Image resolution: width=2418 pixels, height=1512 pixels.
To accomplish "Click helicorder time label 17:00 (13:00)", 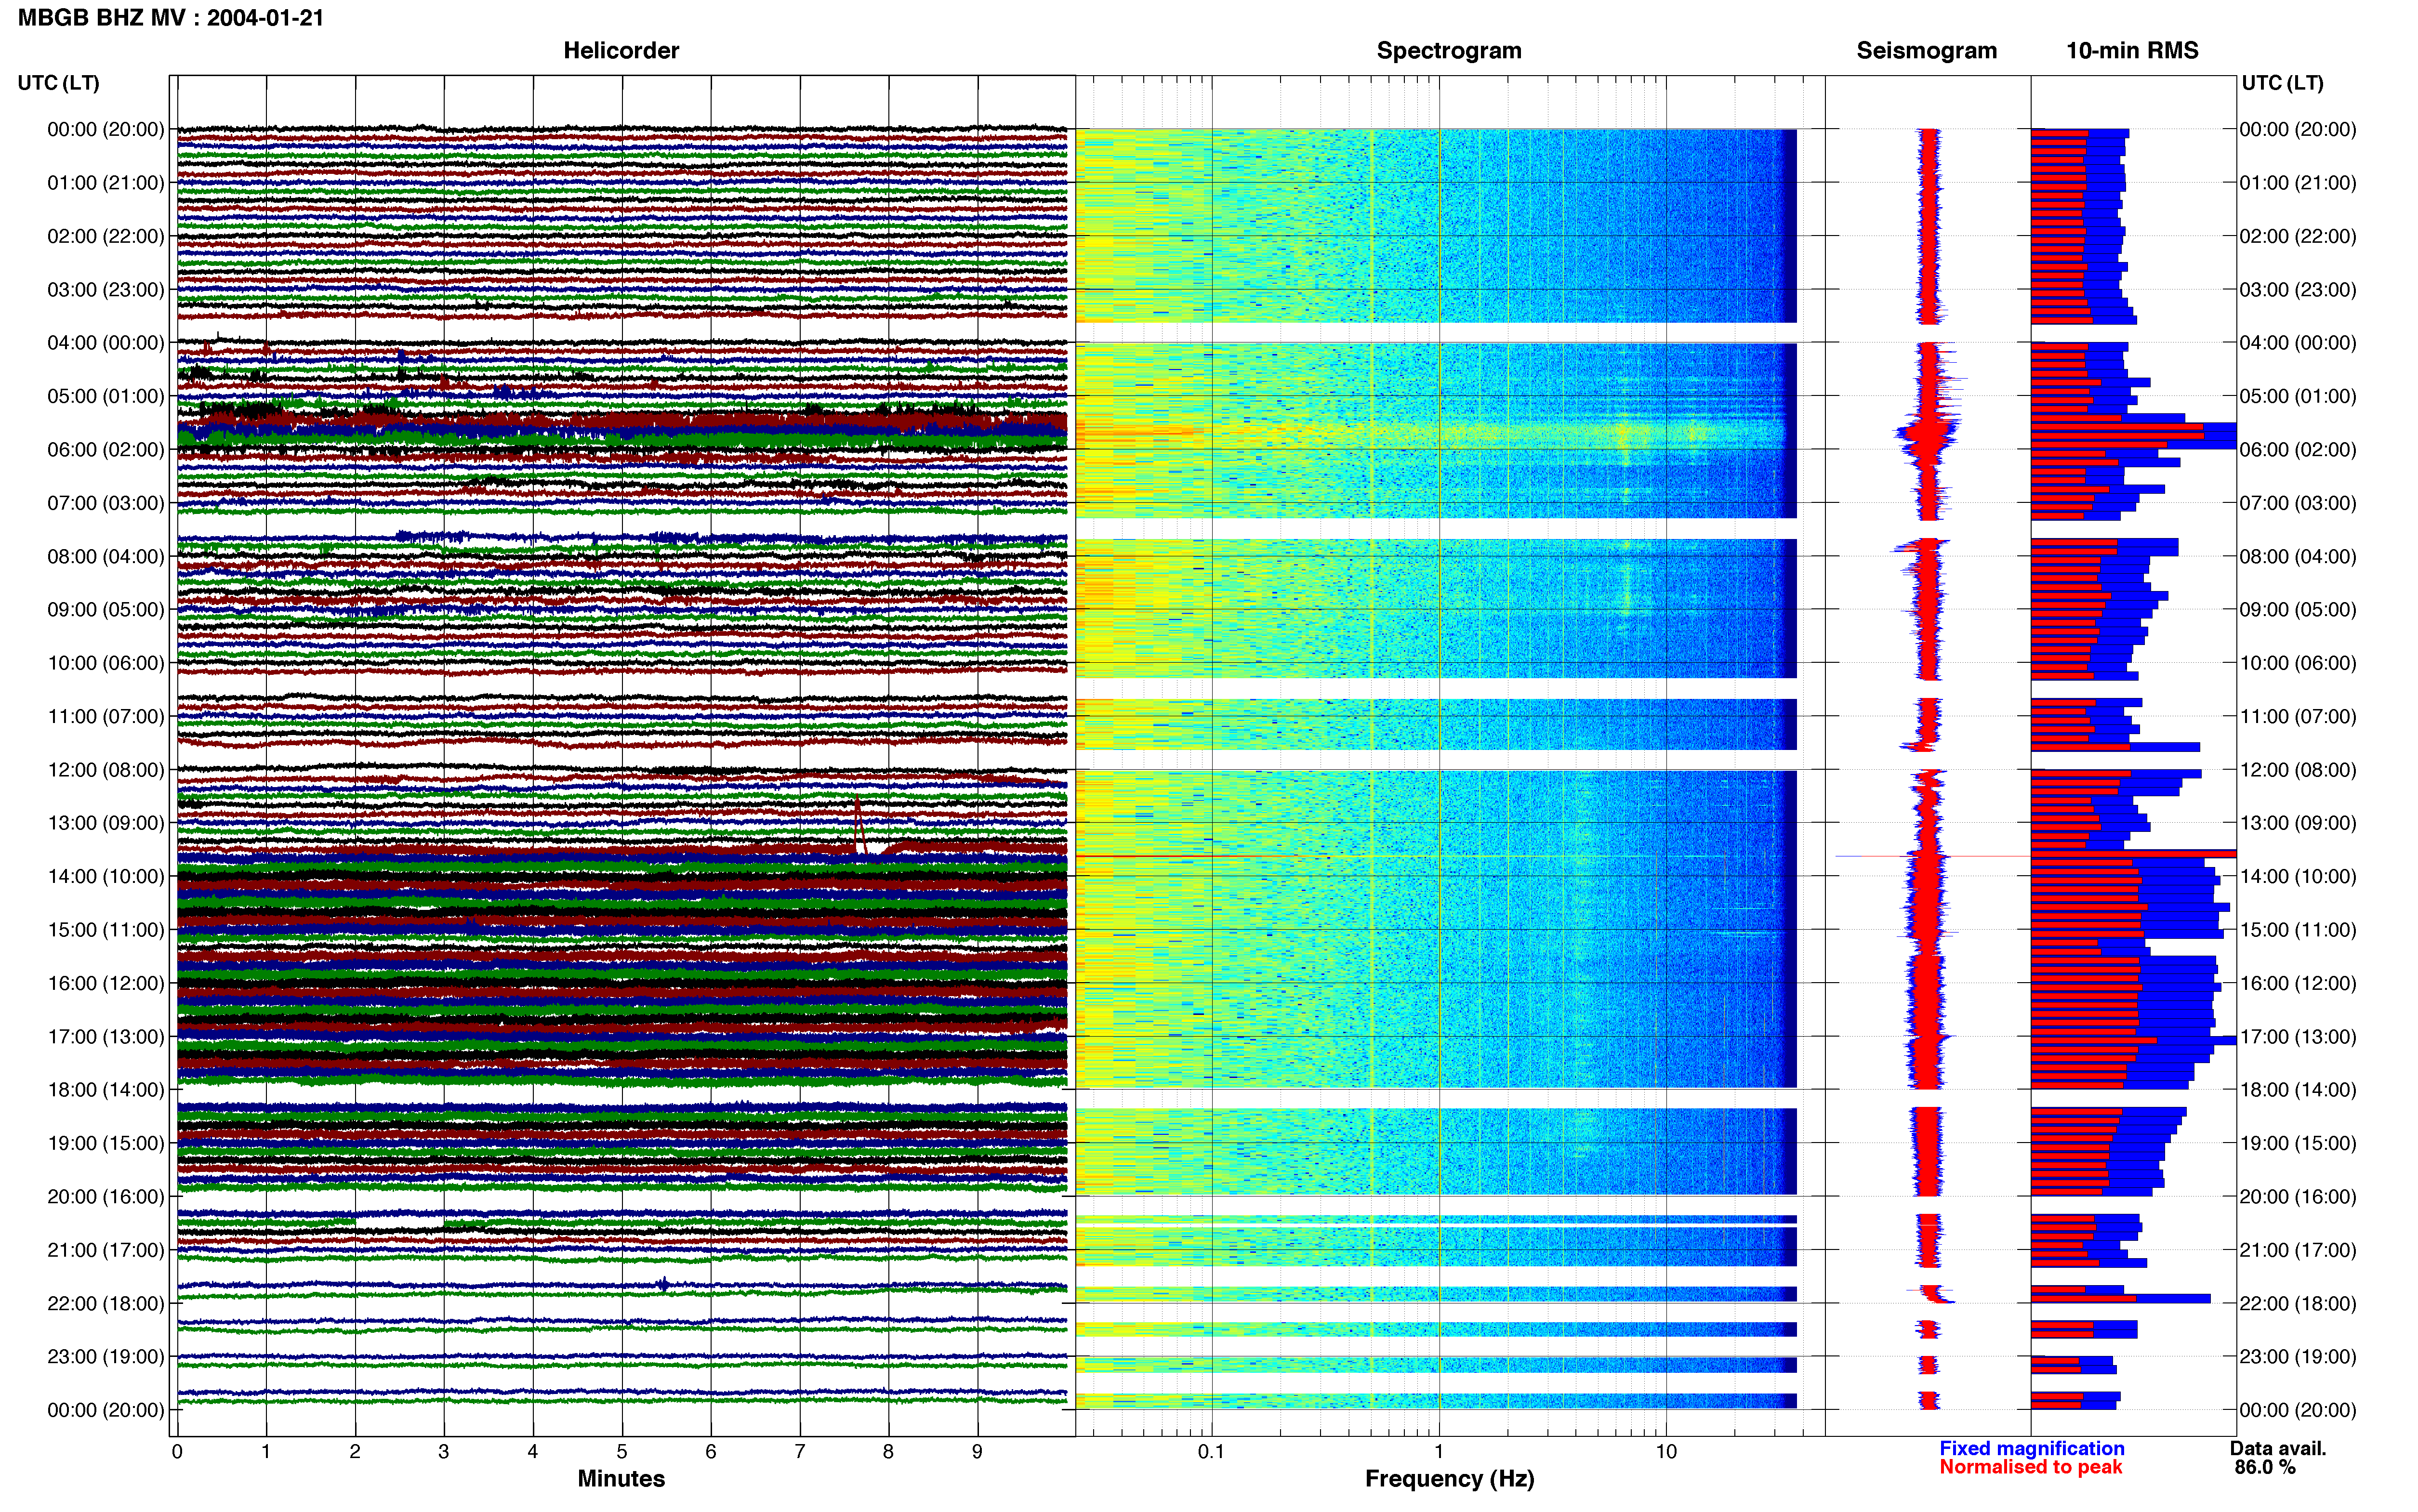I will click(x=106, y=1036).
